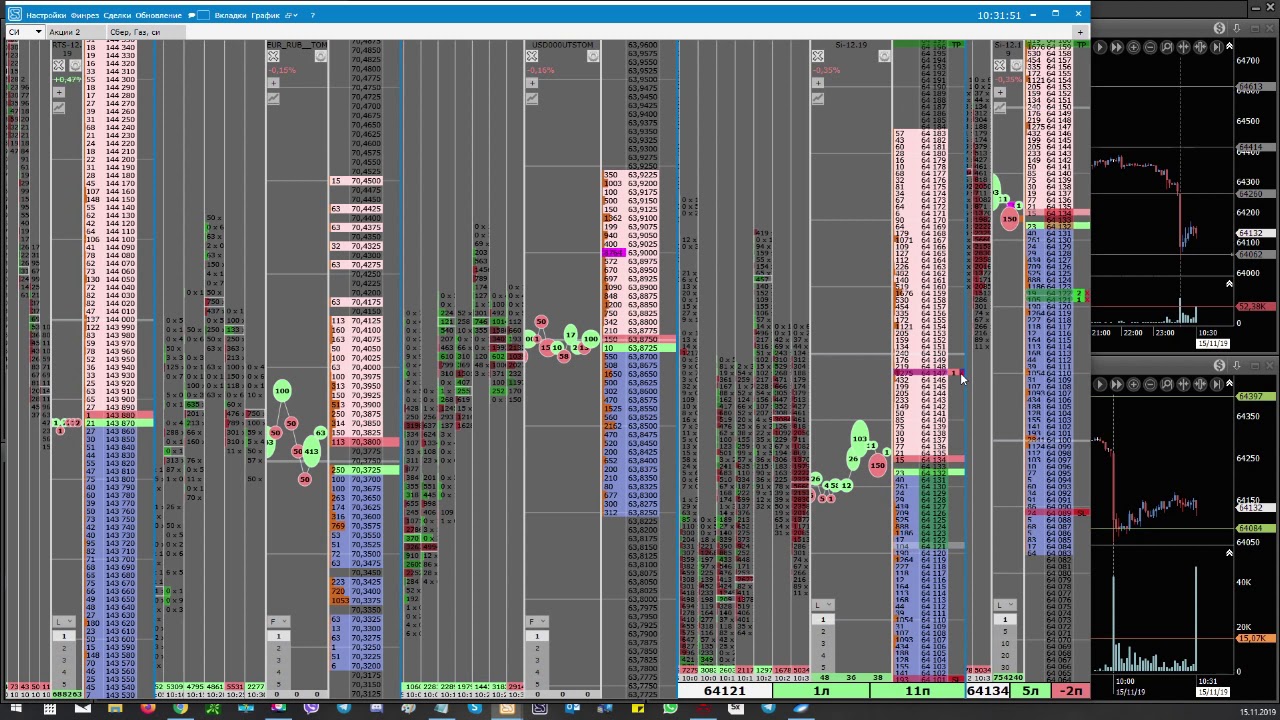Open the График menu
This screenshot has height=720, width=1280.
pyautogui.click(x=265, y=15)
